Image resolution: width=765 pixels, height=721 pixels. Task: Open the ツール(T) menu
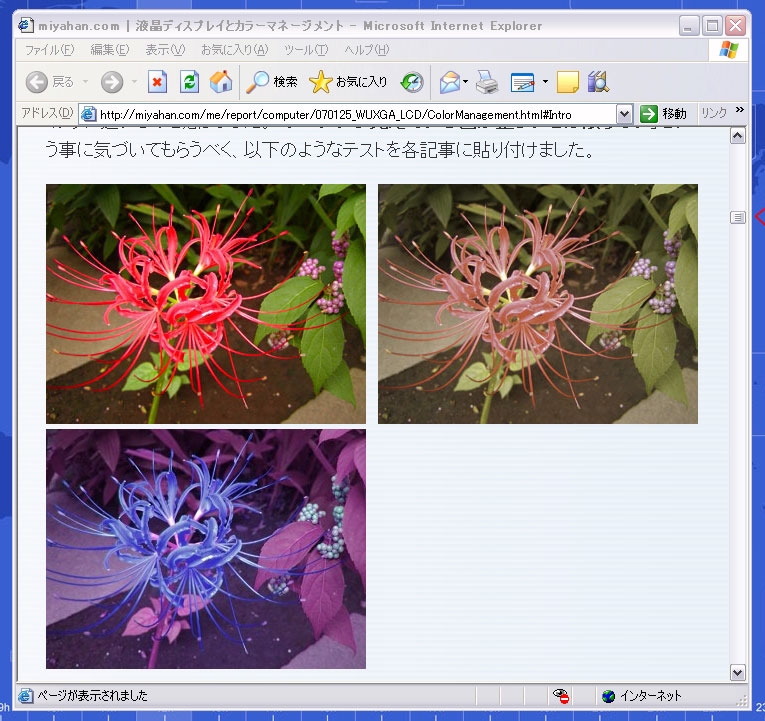tap(306, 50)
